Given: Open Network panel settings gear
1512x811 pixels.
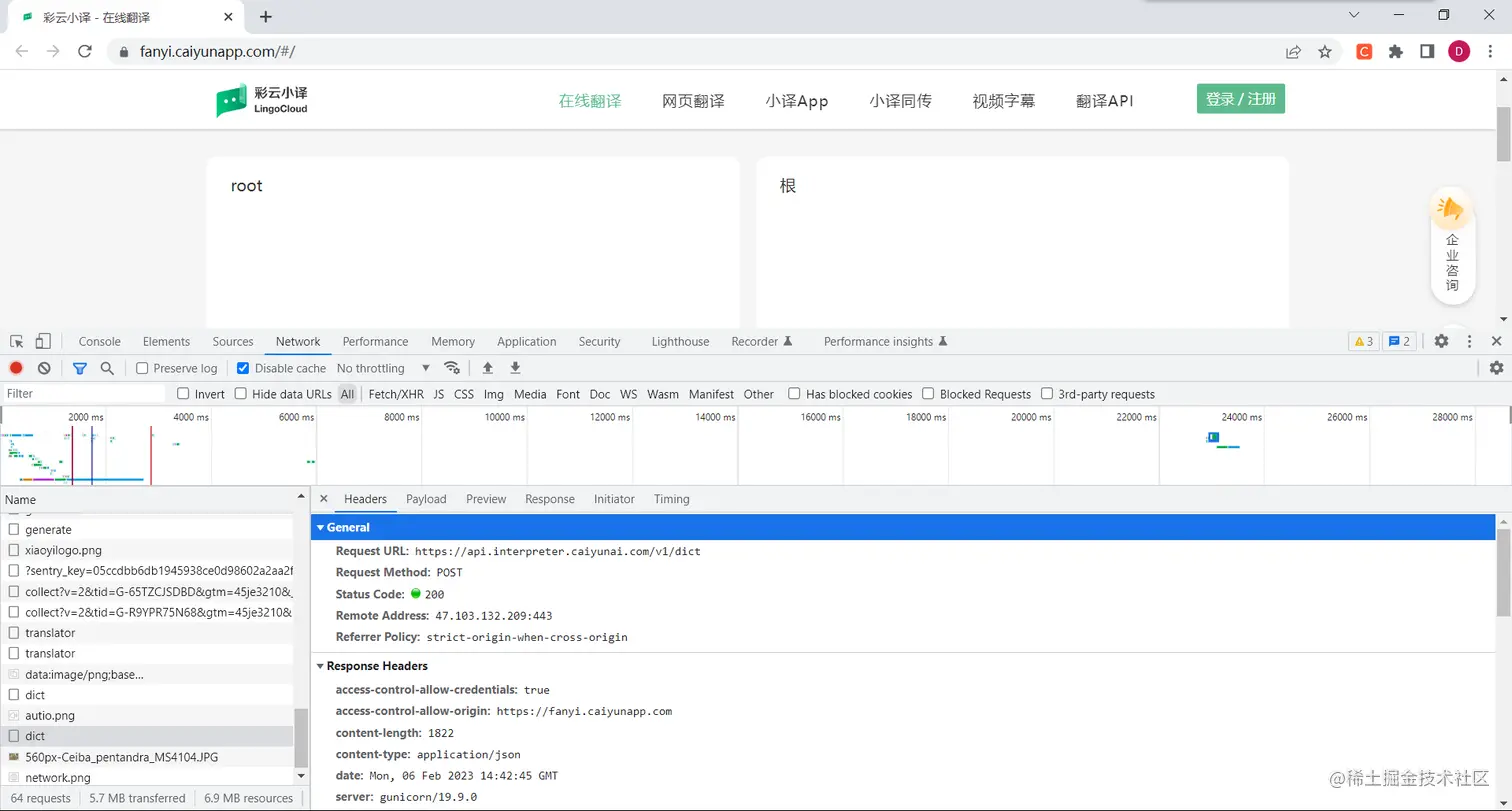Looking at the screenshot, I should (1496, 368).
